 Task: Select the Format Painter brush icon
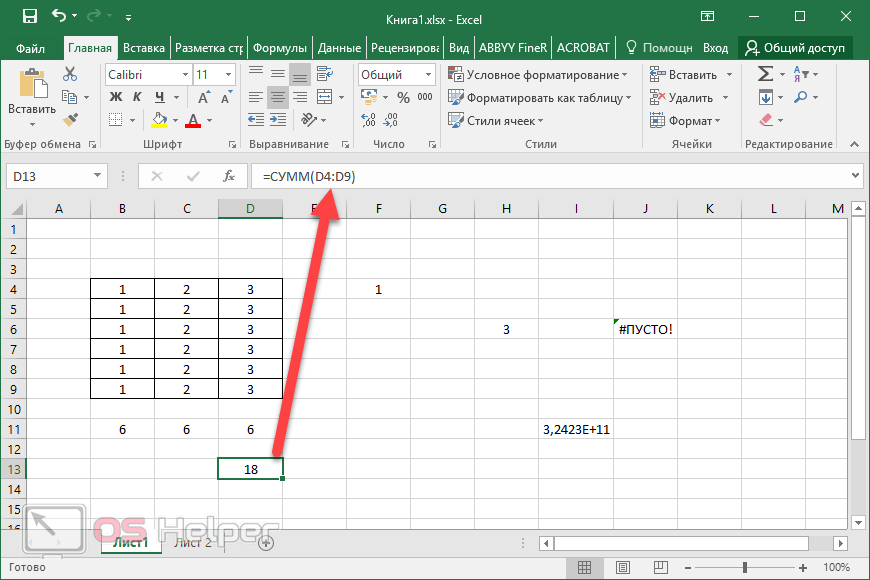(70, 120)
